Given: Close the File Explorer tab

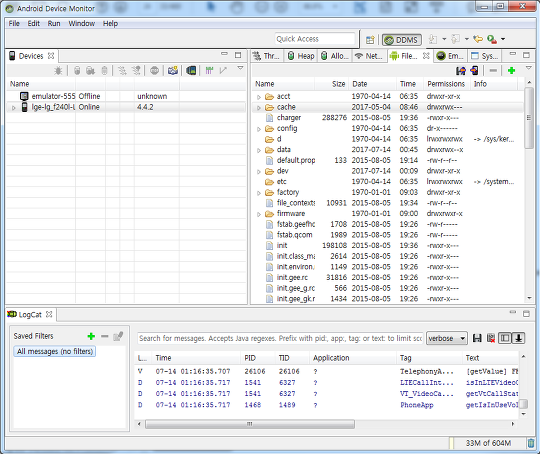Looking at the screenshot, I should [x=426, y=55].
